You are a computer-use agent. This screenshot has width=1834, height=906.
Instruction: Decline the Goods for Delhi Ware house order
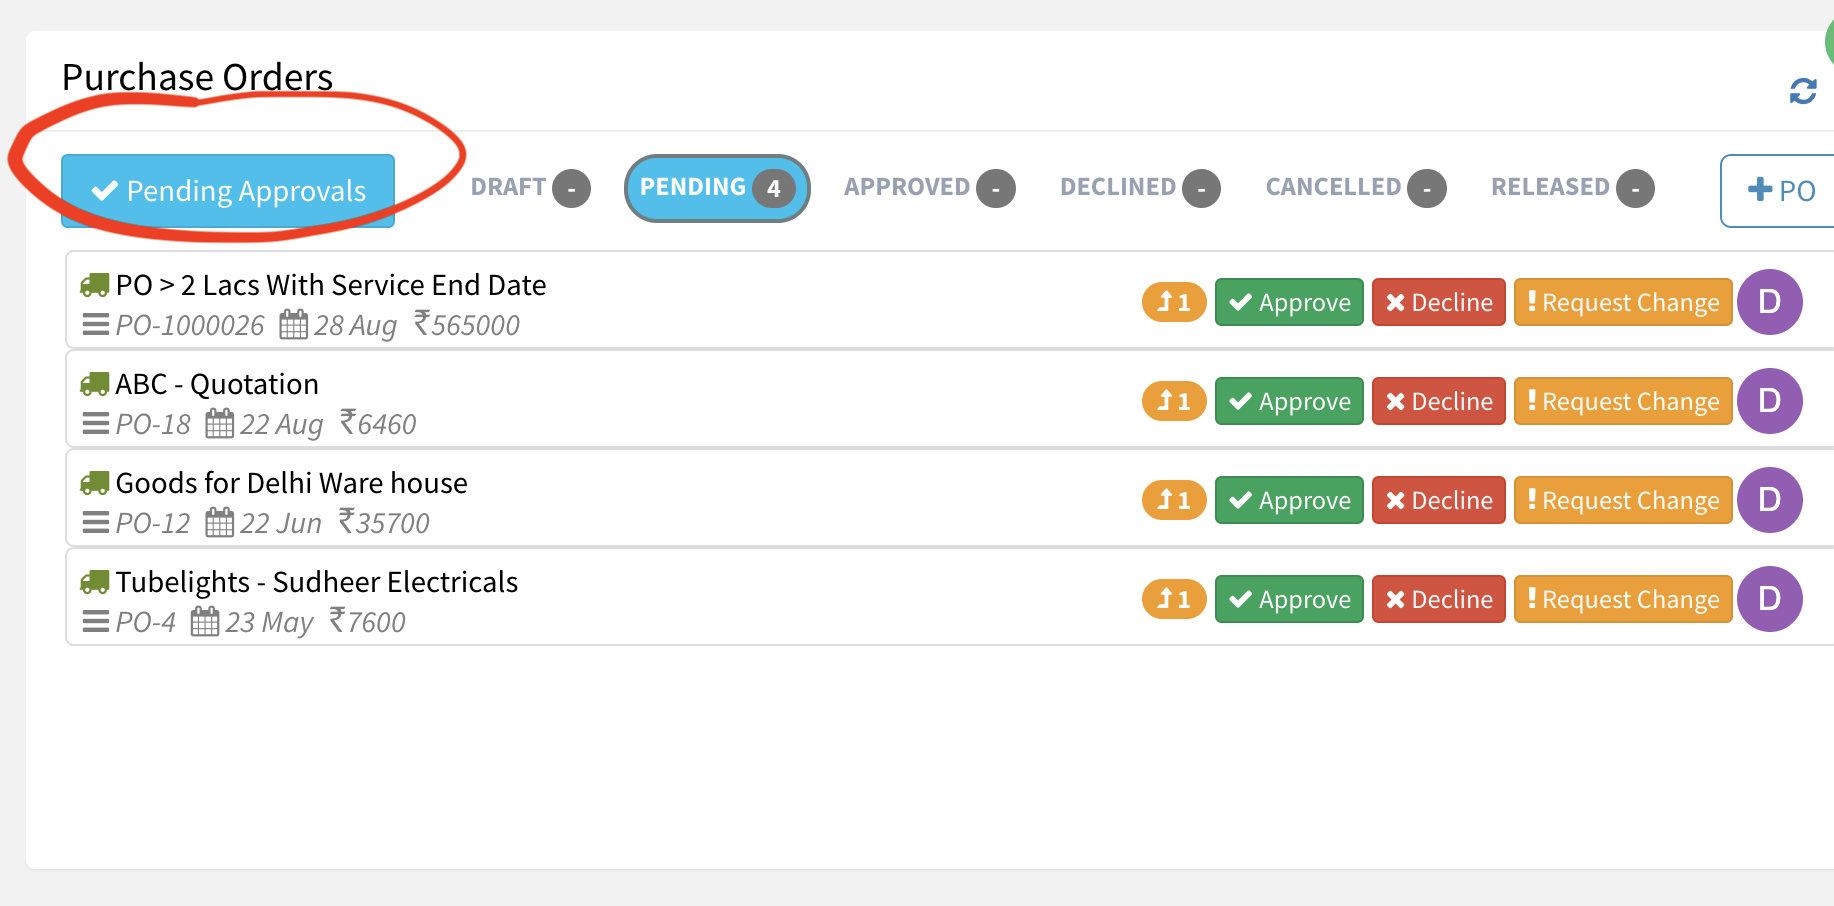pyautogui.click(x=1438, y=500)
